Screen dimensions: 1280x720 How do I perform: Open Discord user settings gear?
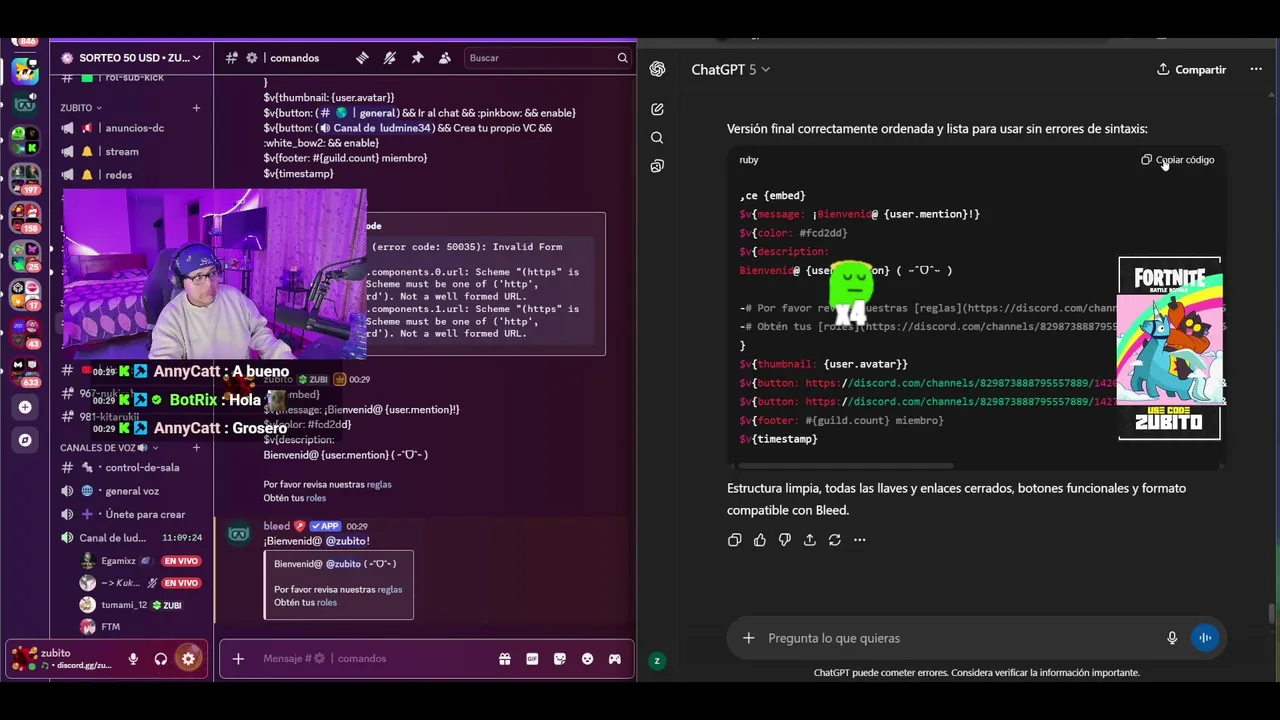coord(188,658)
